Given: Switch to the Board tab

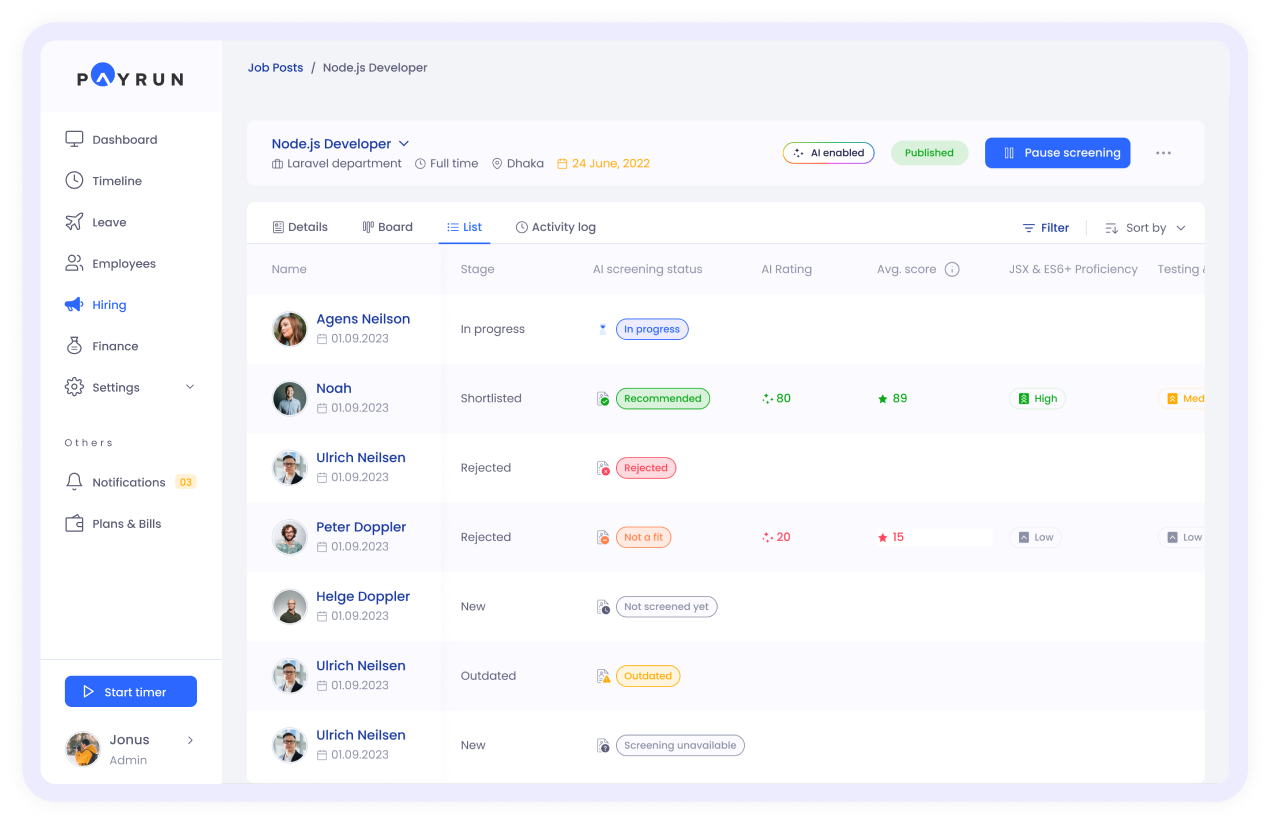Looking at the screenshot, I should 387,227.
